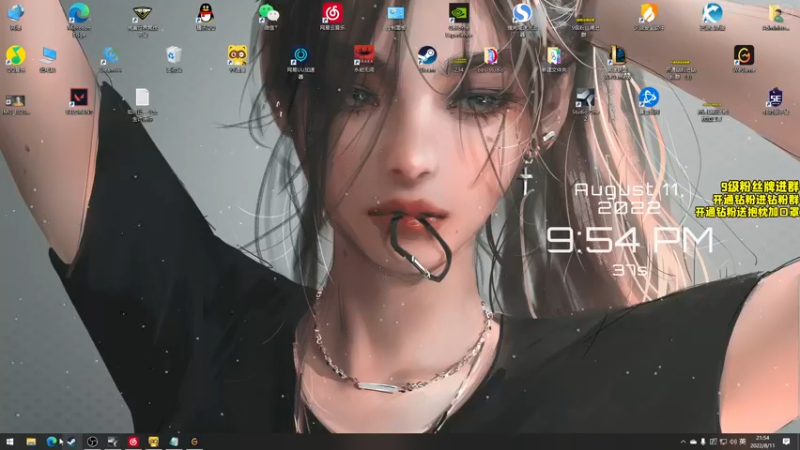Open the notification center icon
800x450 pixels.
[x=786, y=441]
